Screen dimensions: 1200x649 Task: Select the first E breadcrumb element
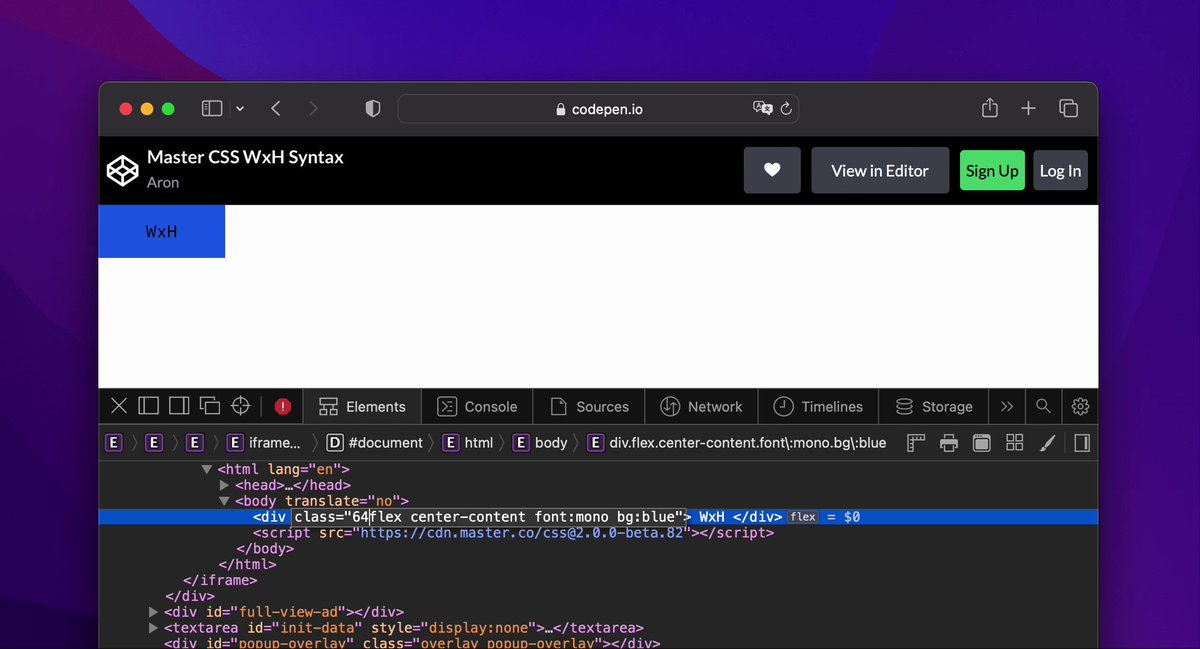[x=114, y=442]
